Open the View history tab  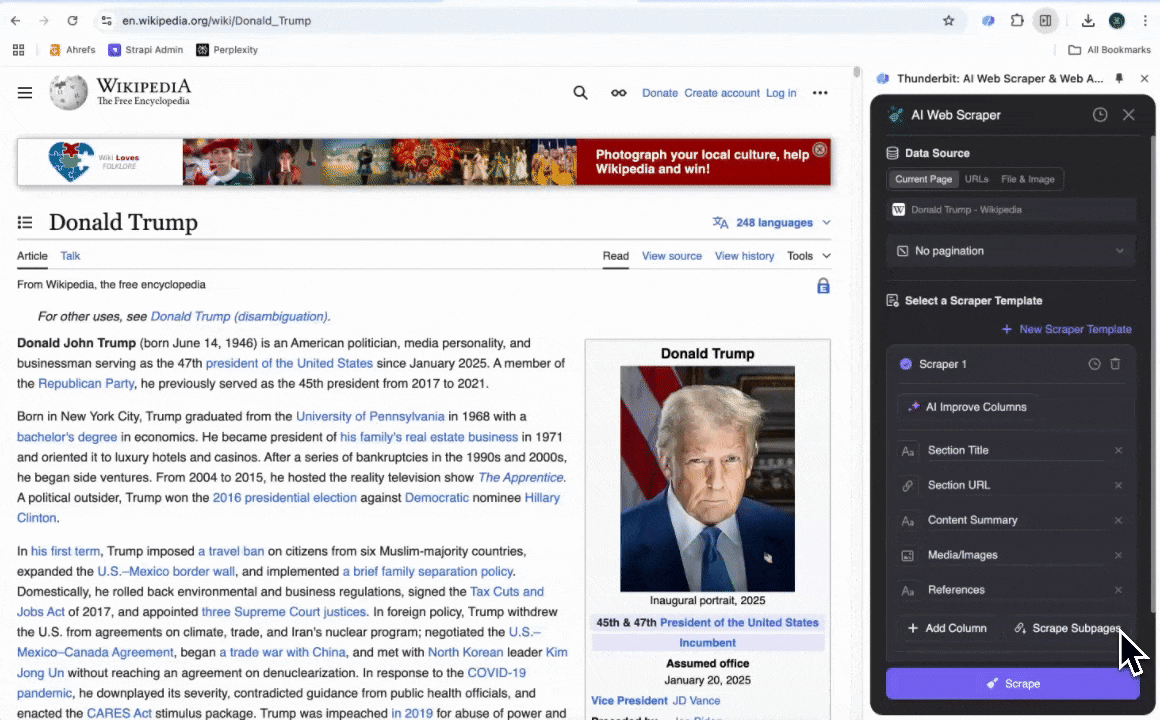(x=744, y=256)
